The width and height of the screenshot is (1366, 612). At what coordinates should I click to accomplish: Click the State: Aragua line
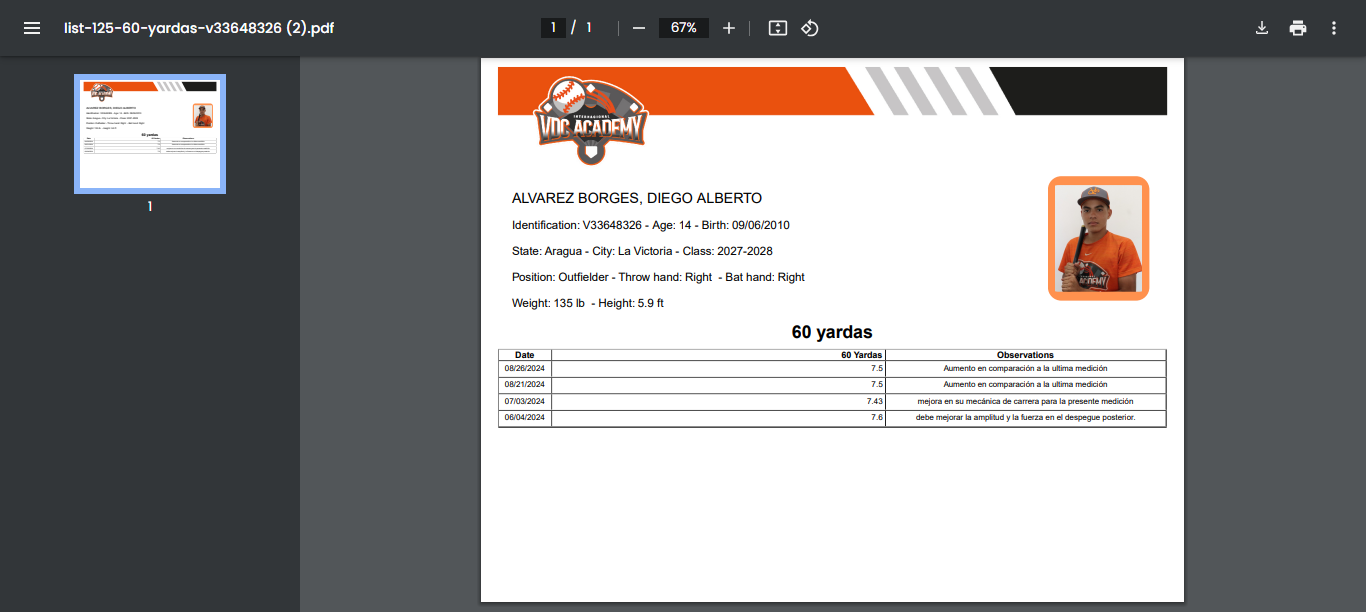coord(642,251)
